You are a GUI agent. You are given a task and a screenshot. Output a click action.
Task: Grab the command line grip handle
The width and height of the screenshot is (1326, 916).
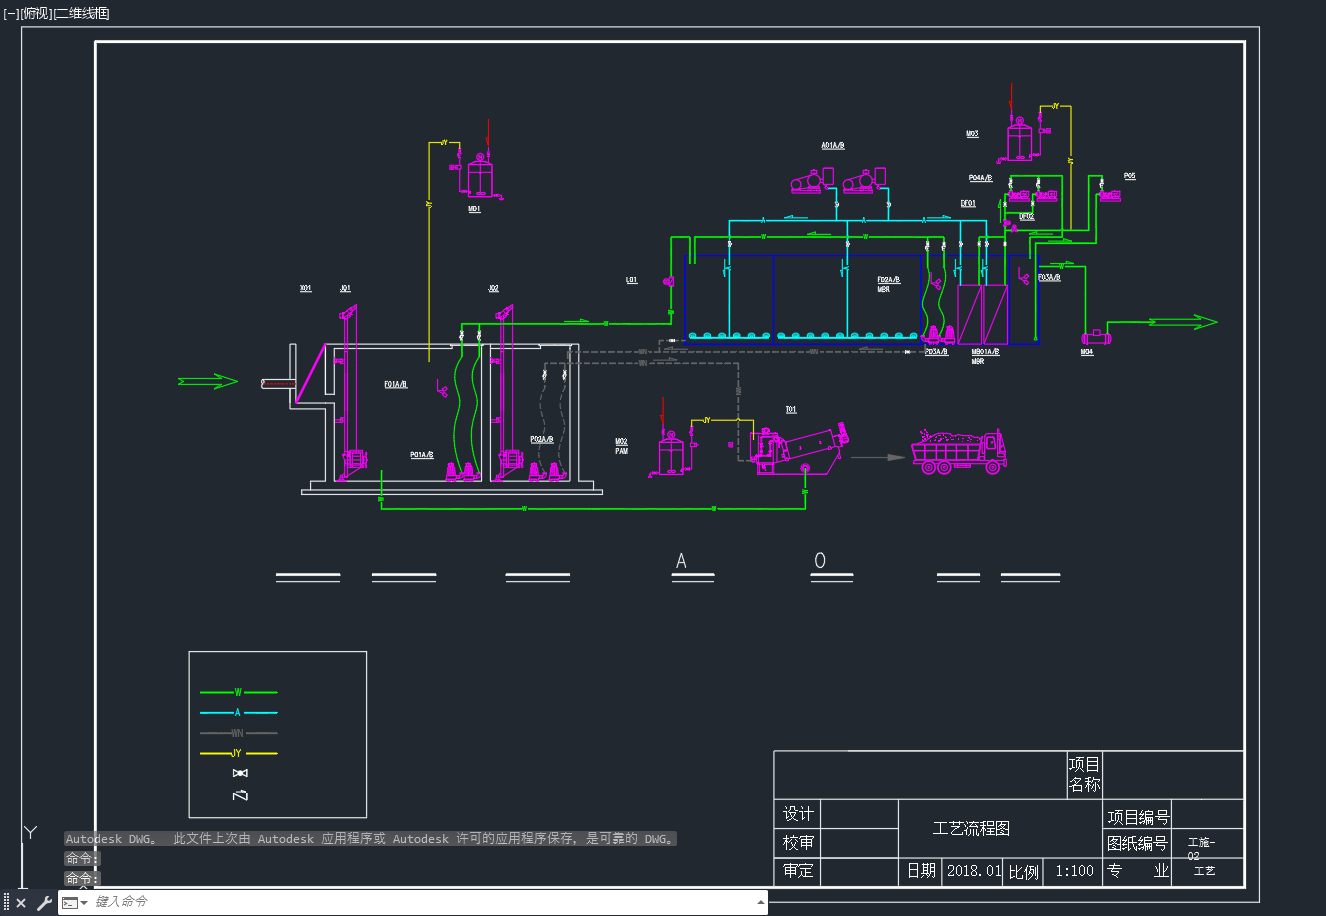click(6, 903)
